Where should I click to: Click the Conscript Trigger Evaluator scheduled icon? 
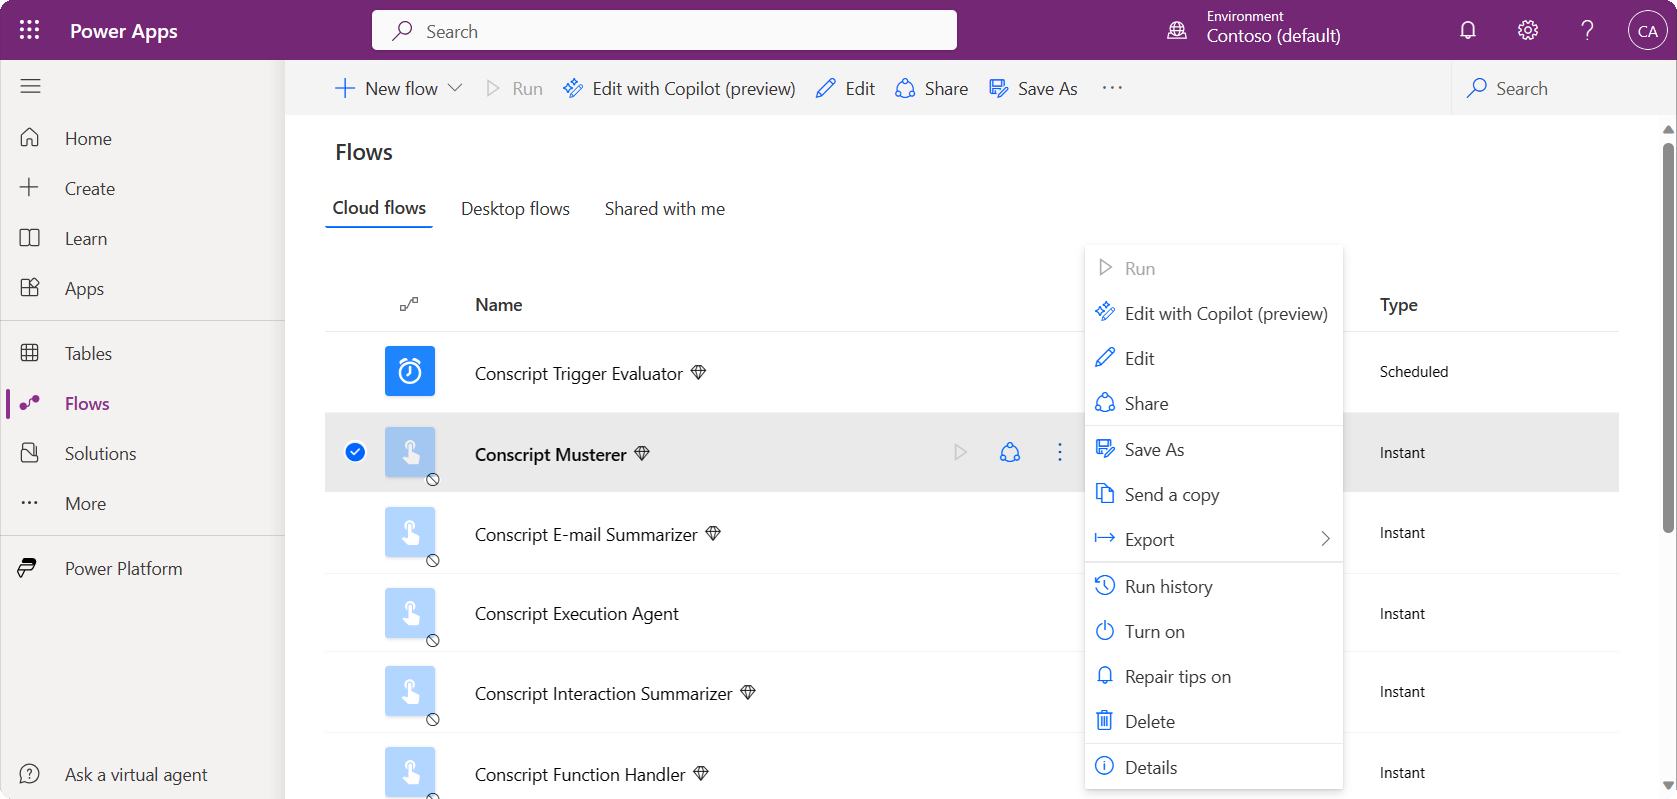[x=410, y=371]
